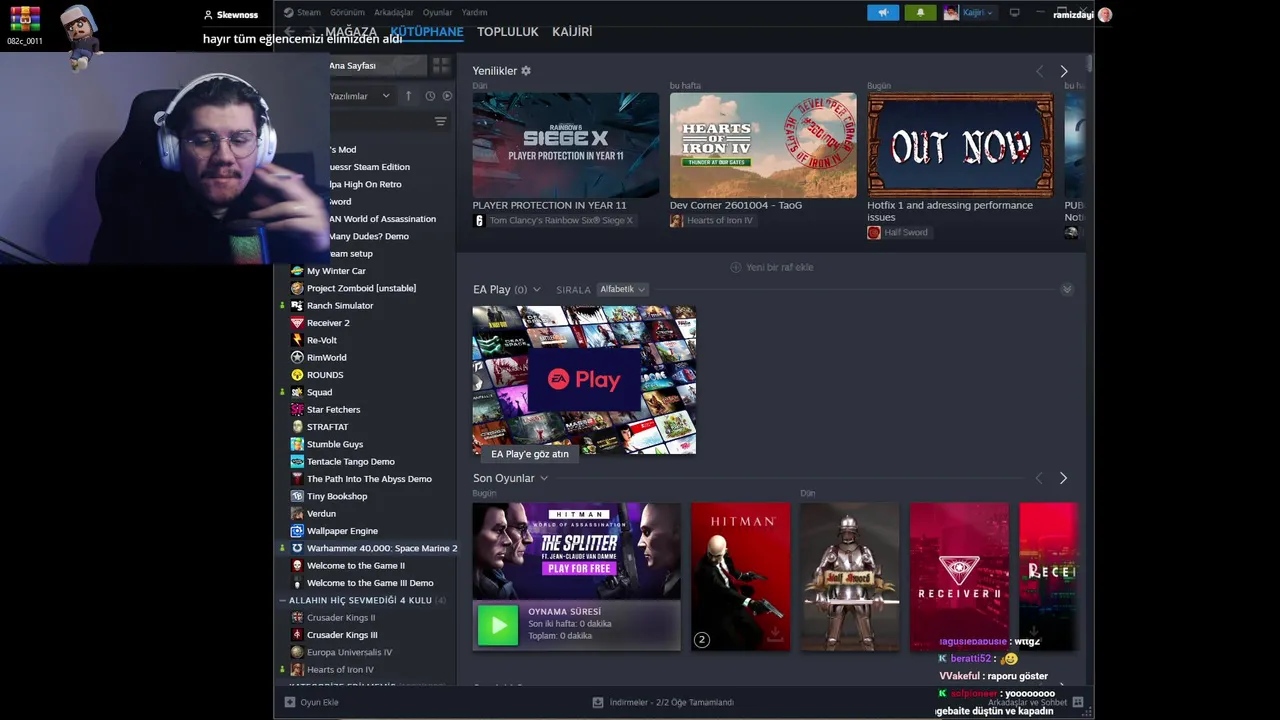The image size is (1280, 720).
Task: Open the downloads icon in bottom bar
Action: pyautogui.click(x=597, y=702)
